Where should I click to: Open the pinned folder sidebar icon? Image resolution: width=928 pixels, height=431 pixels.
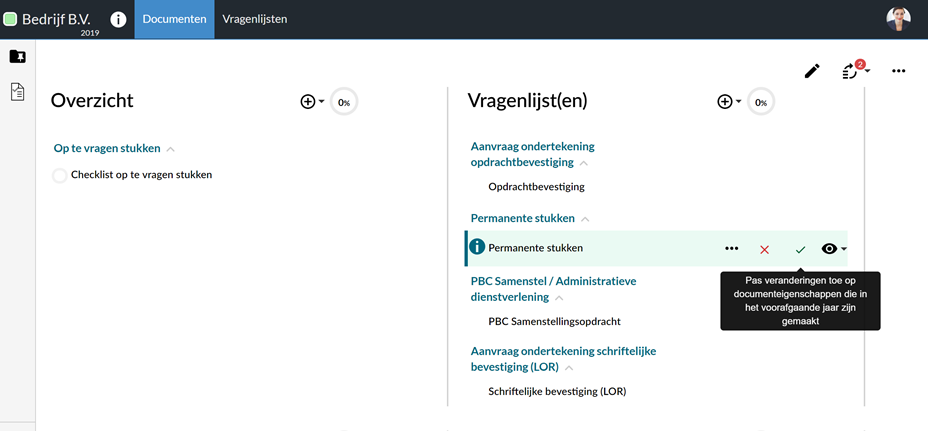[18, 57]
